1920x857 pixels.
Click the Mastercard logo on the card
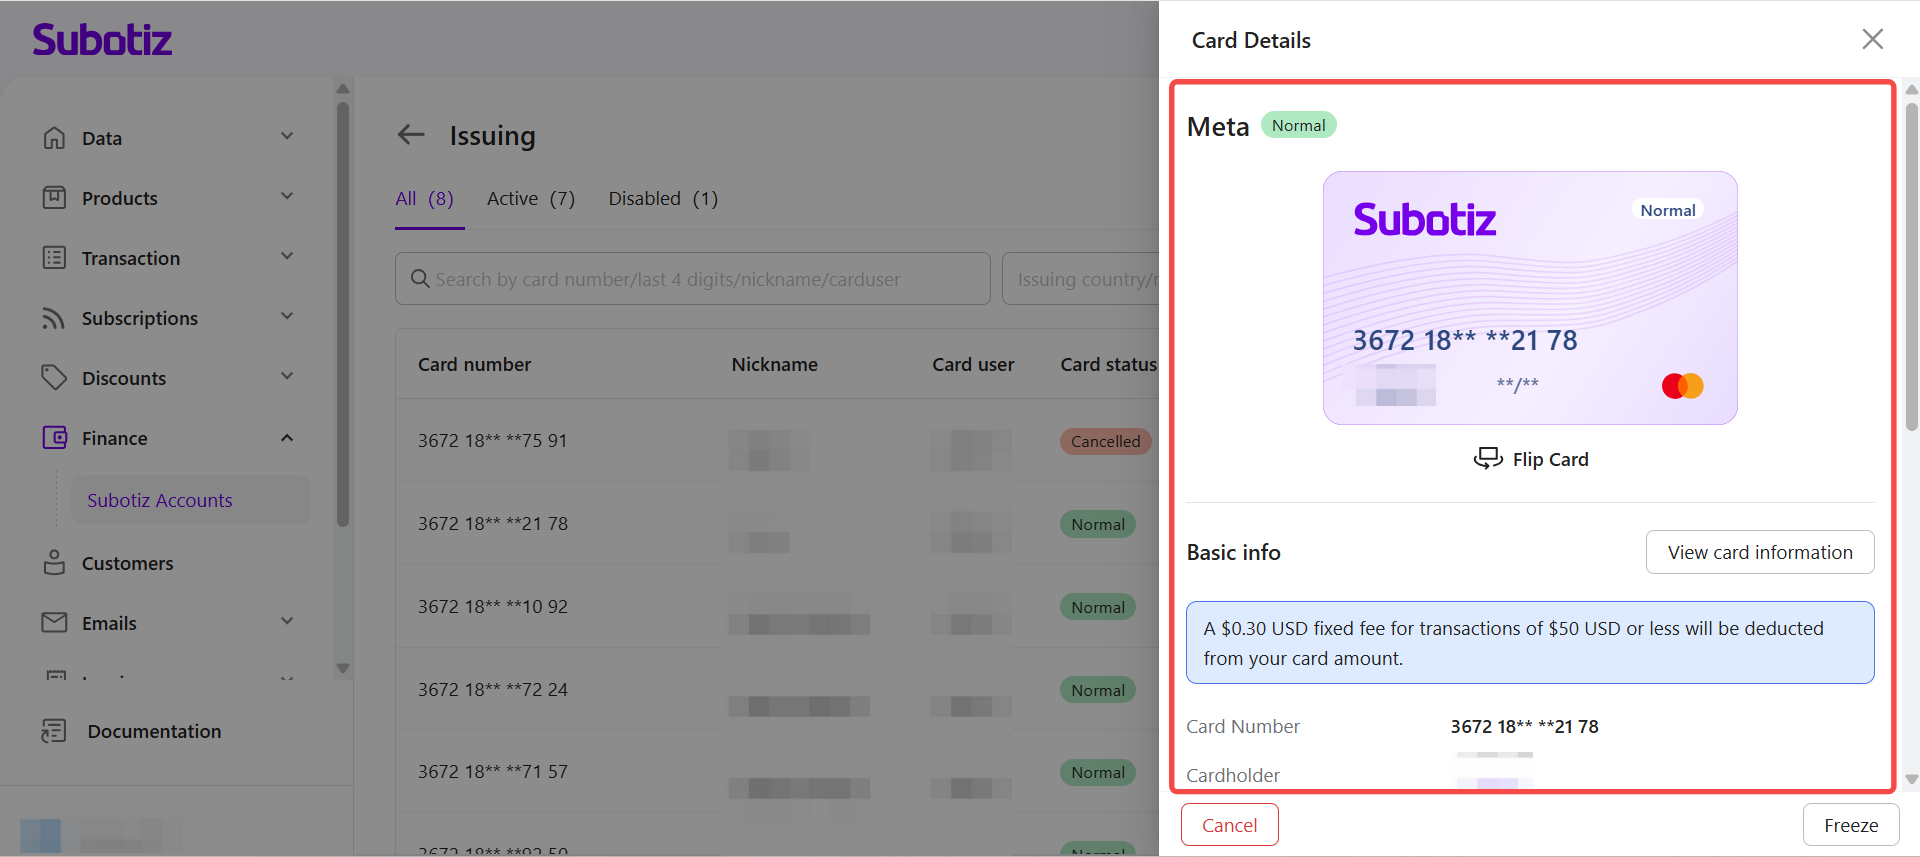coord(1682,386)
